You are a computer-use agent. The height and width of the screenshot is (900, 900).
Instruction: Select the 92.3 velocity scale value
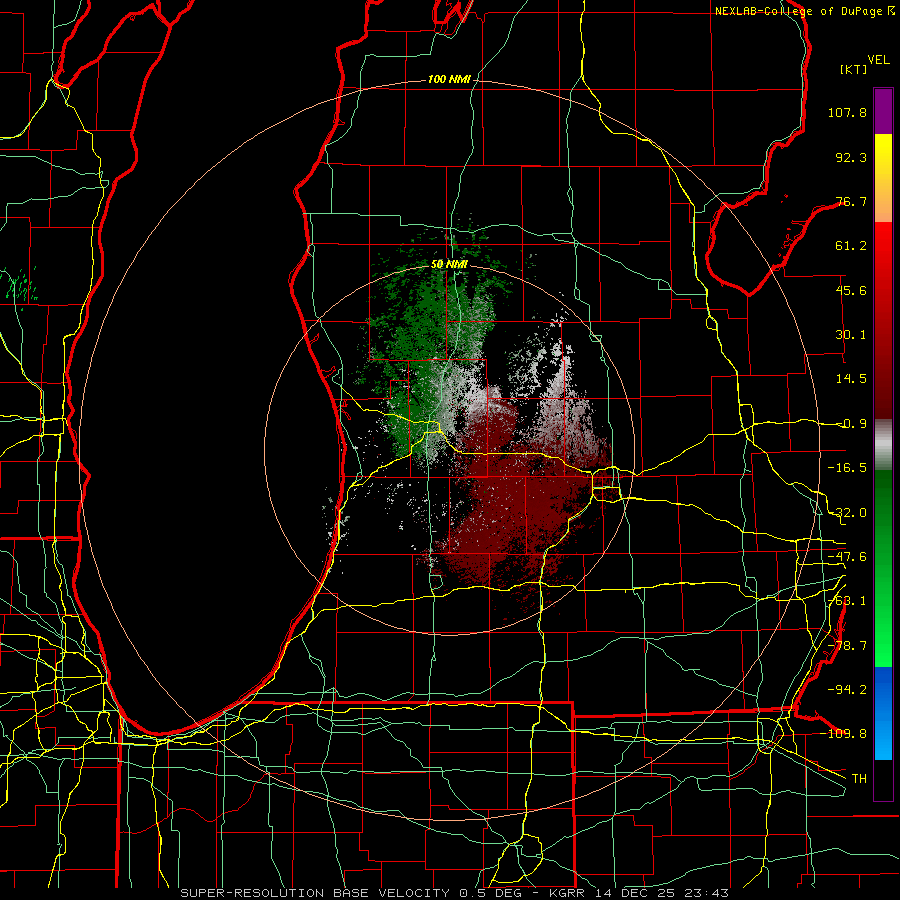pos(851,157)
